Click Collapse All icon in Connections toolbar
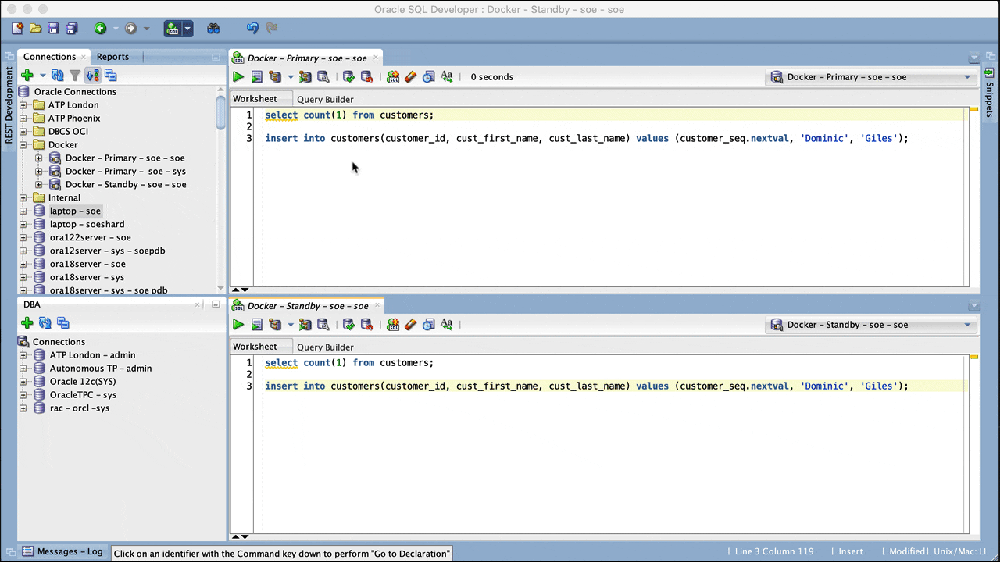Image resolution: width=1000 pixels, height=562 pixels. tap(111, 75)
